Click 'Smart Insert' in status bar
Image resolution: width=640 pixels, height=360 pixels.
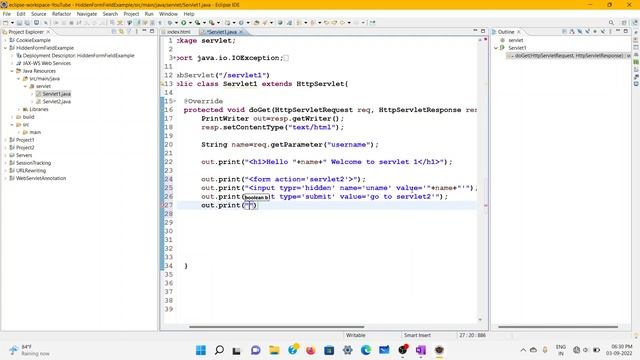tap(417, 335)
